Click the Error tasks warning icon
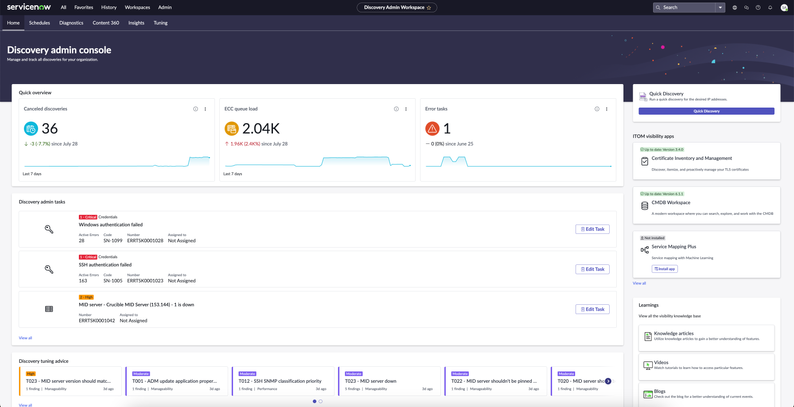This screenshot has height=407, width=794. tap(432, 129)
